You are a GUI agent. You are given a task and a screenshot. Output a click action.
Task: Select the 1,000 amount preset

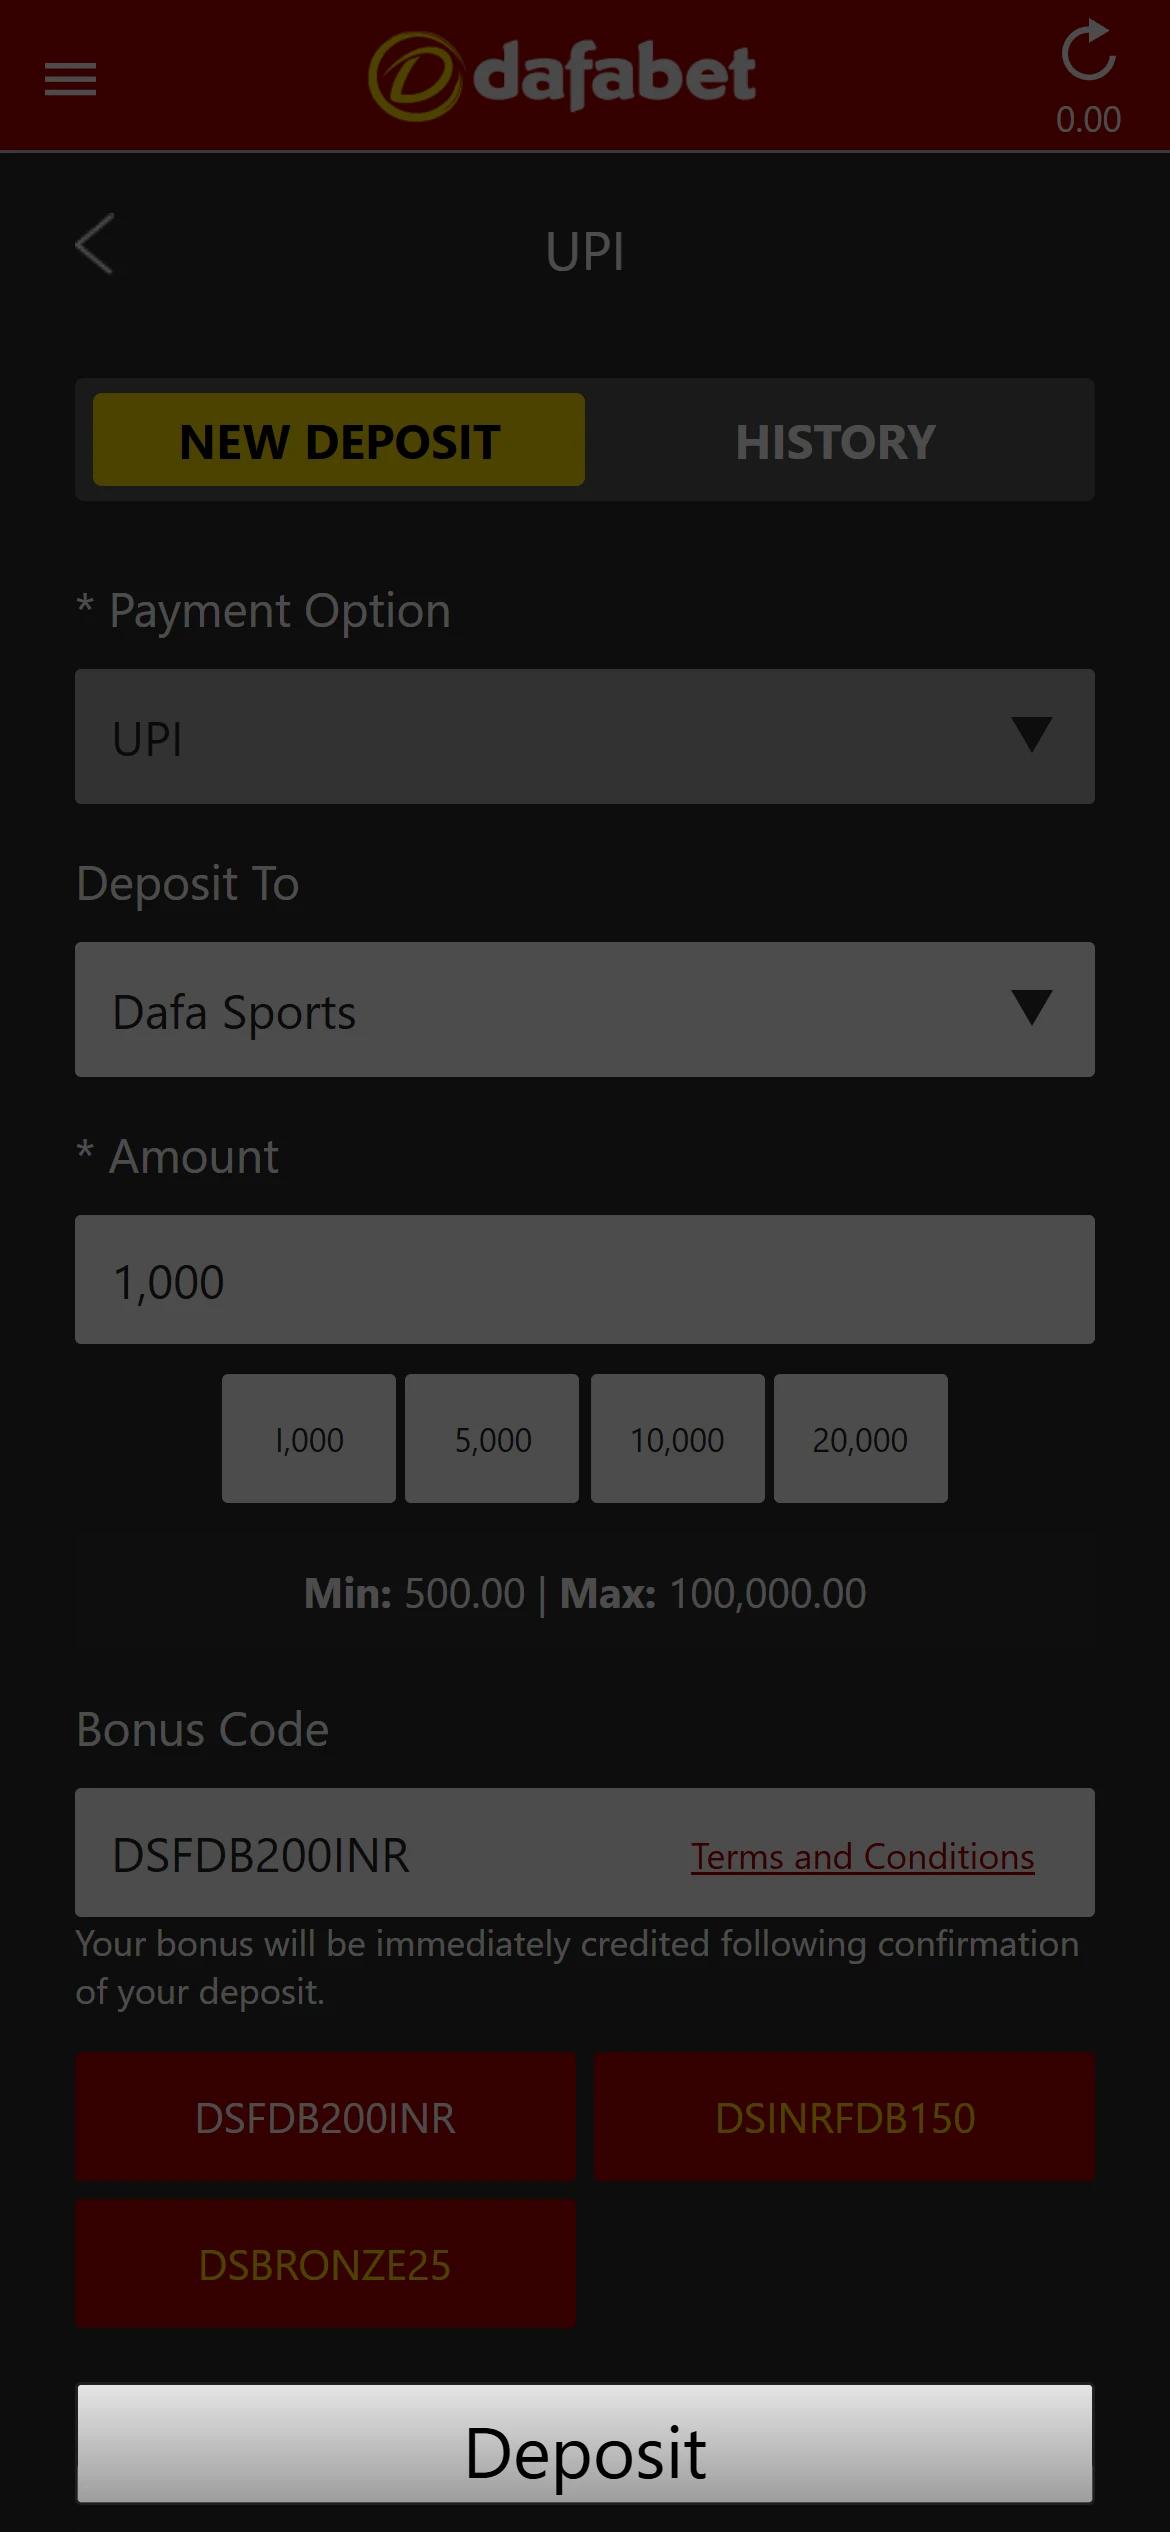pos(308,1439)
